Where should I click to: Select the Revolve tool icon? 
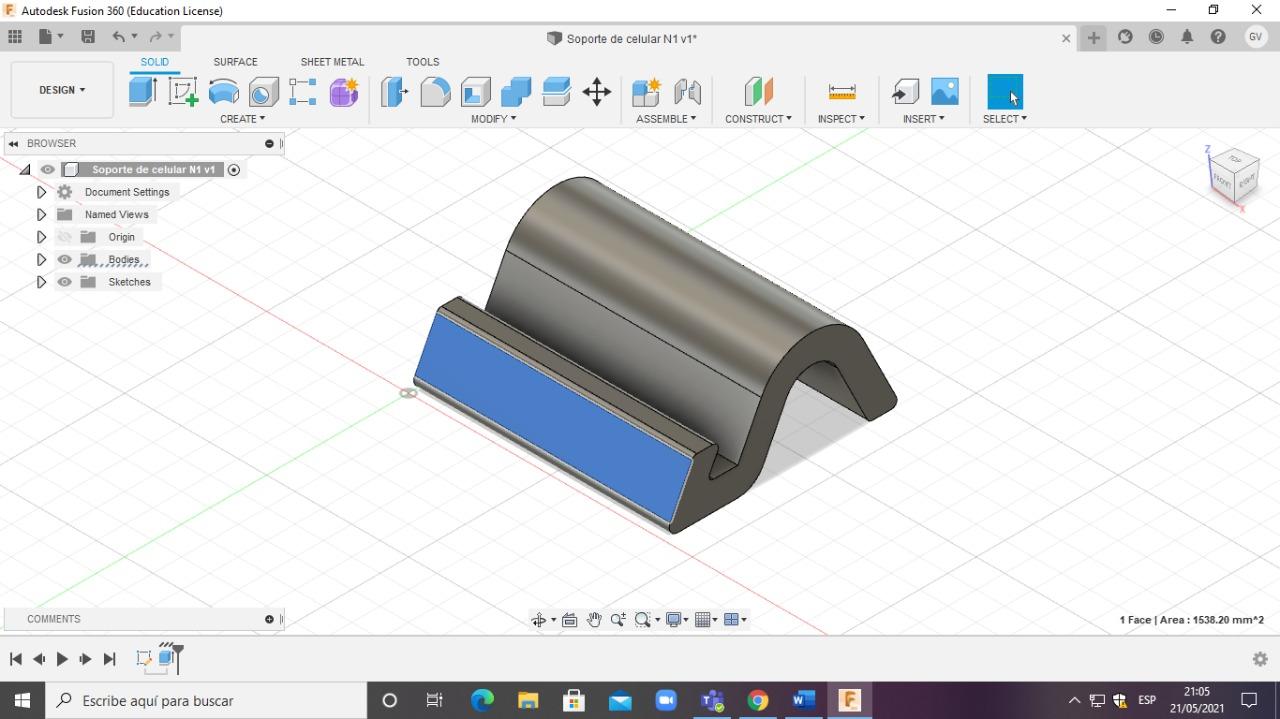tap(224, 92)
